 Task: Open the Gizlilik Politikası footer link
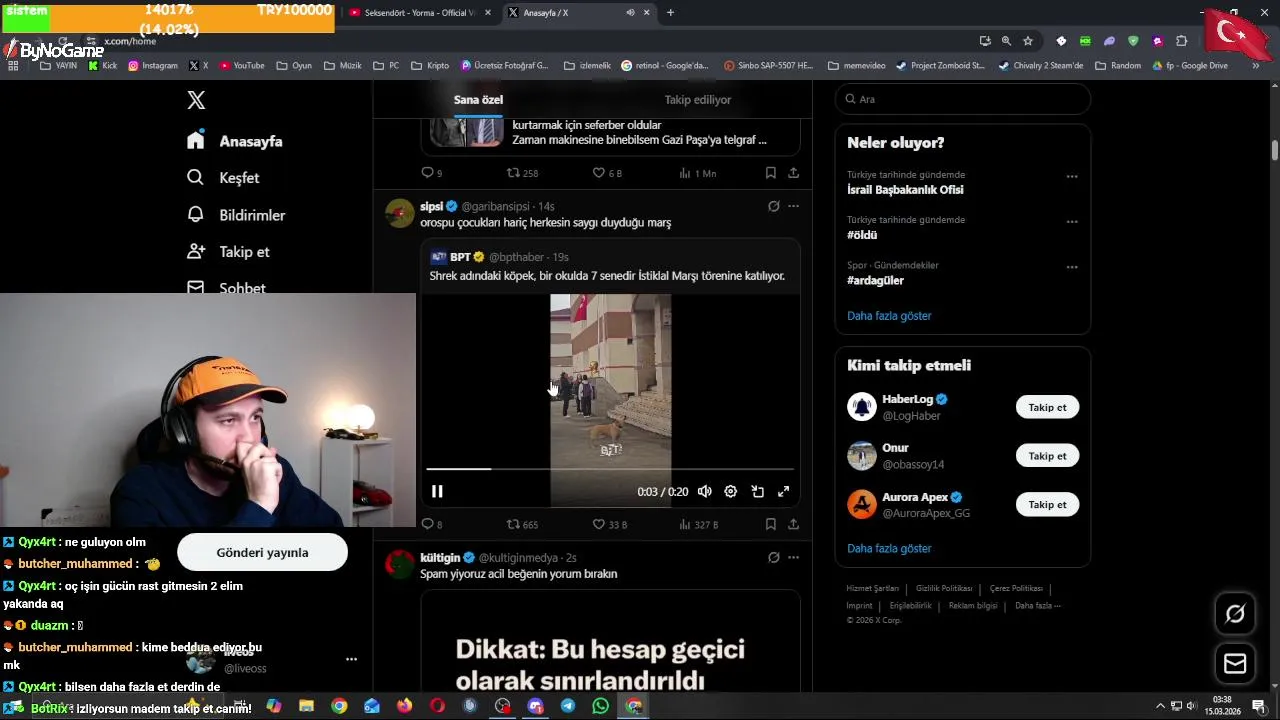[944, 589]
